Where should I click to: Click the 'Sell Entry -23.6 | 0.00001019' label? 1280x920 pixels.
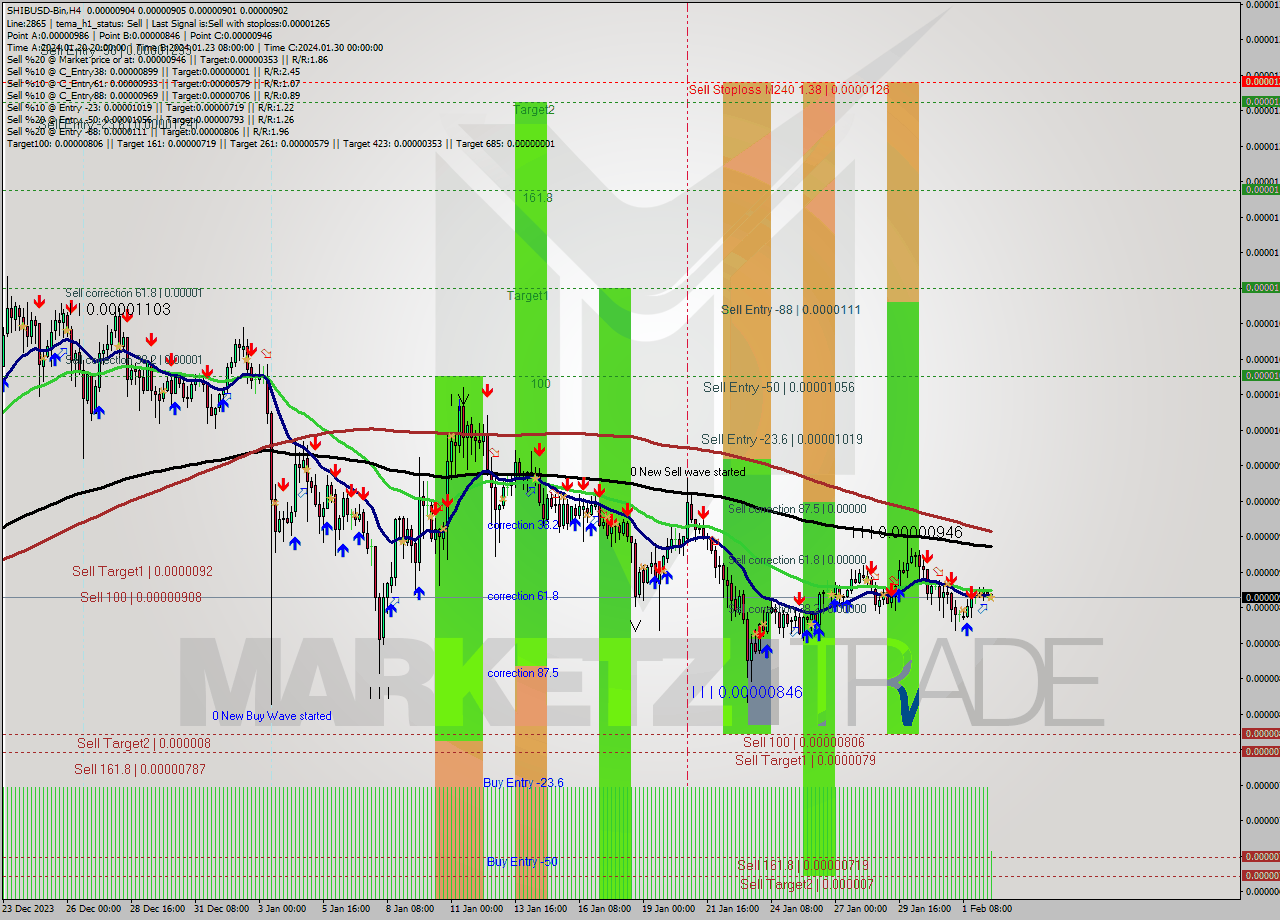[782, 439]
